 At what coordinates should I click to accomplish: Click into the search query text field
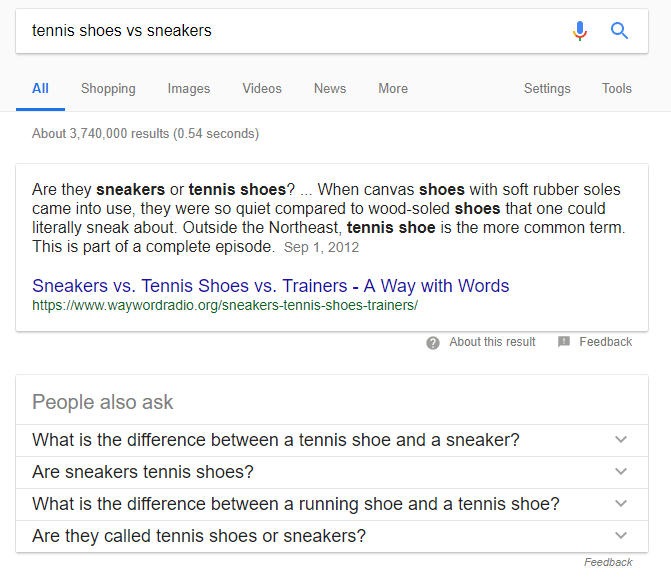click(x=290, y=31)
